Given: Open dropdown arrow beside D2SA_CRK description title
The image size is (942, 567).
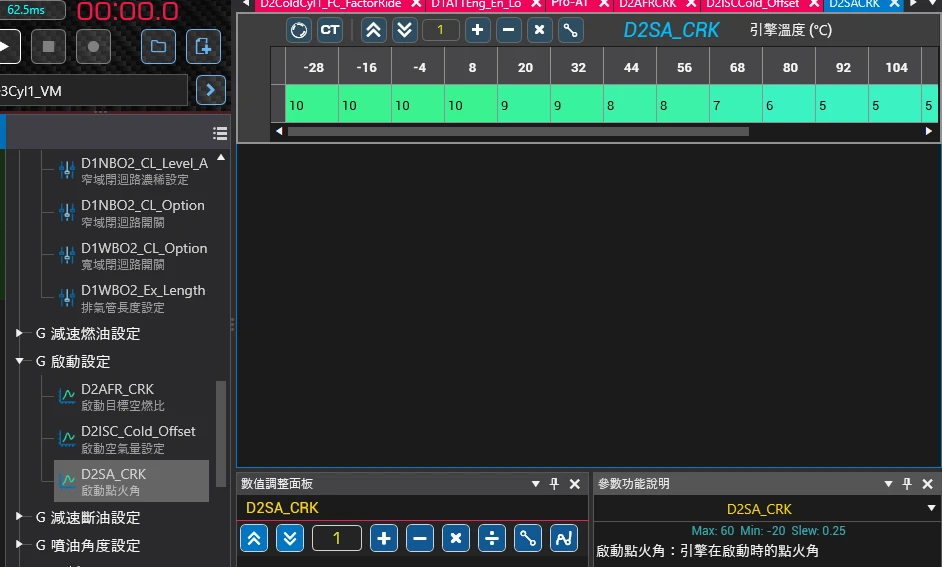Looking at the screenshot, I should [931, 508].
